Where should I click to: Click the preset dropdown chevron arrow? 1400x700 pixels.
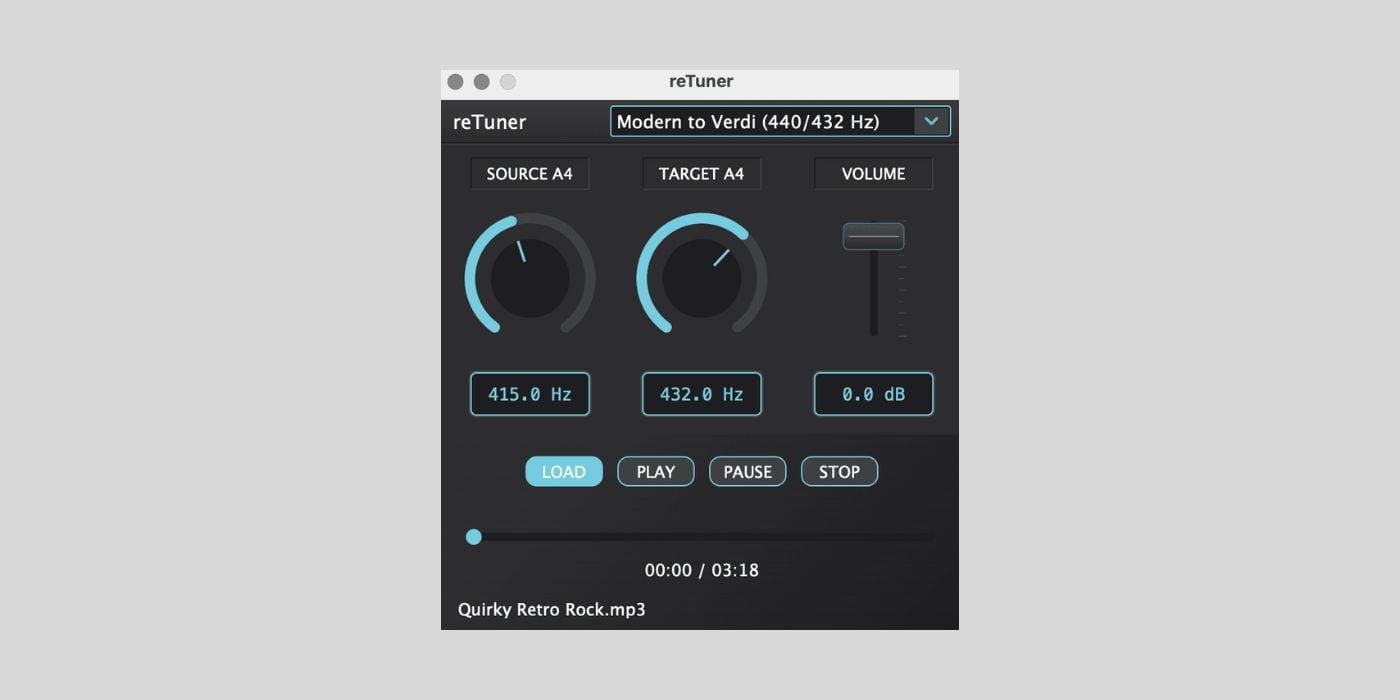[x=932, y=120]
